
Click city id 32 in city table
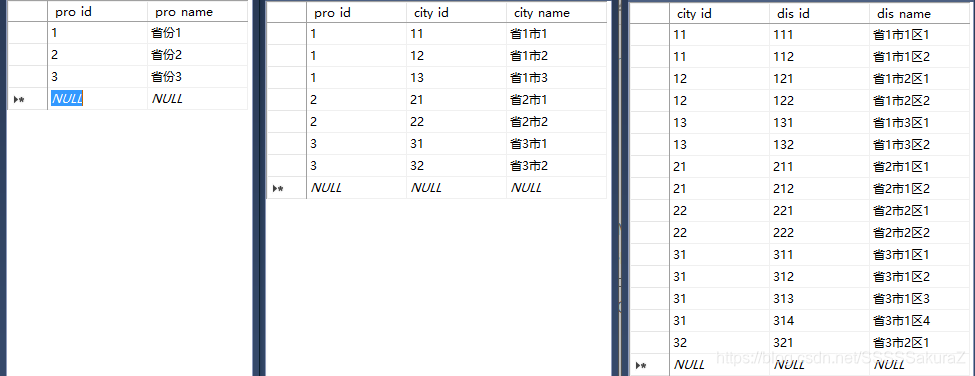456,166
